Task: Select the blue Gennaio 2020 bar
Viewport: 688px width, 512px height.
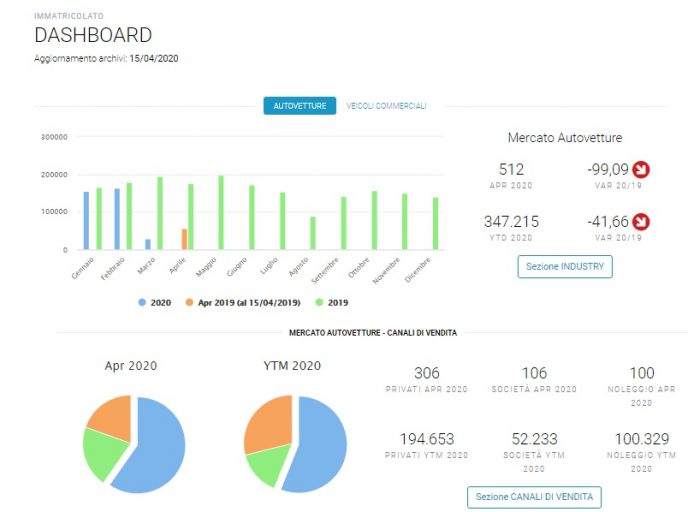Action: pyautogui.click(x=86, y=221)
